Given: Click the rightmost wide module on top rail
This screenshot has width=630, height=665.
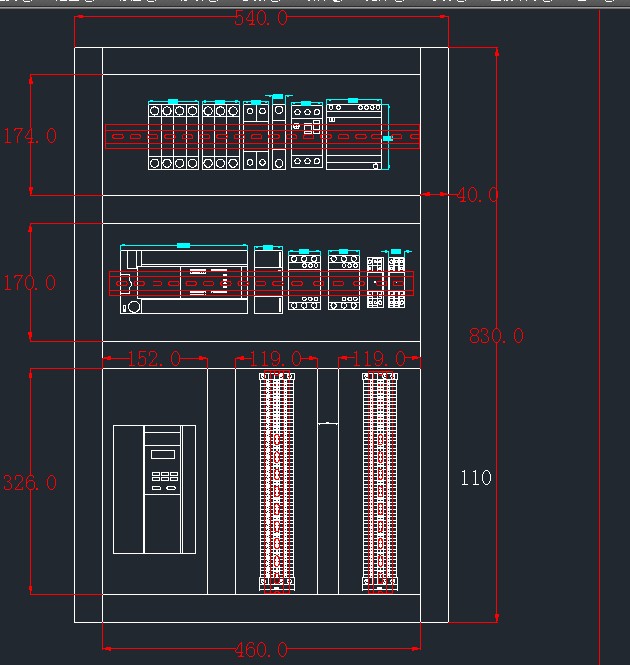Looking at the screenshot, I should click(x=354, y=135).
